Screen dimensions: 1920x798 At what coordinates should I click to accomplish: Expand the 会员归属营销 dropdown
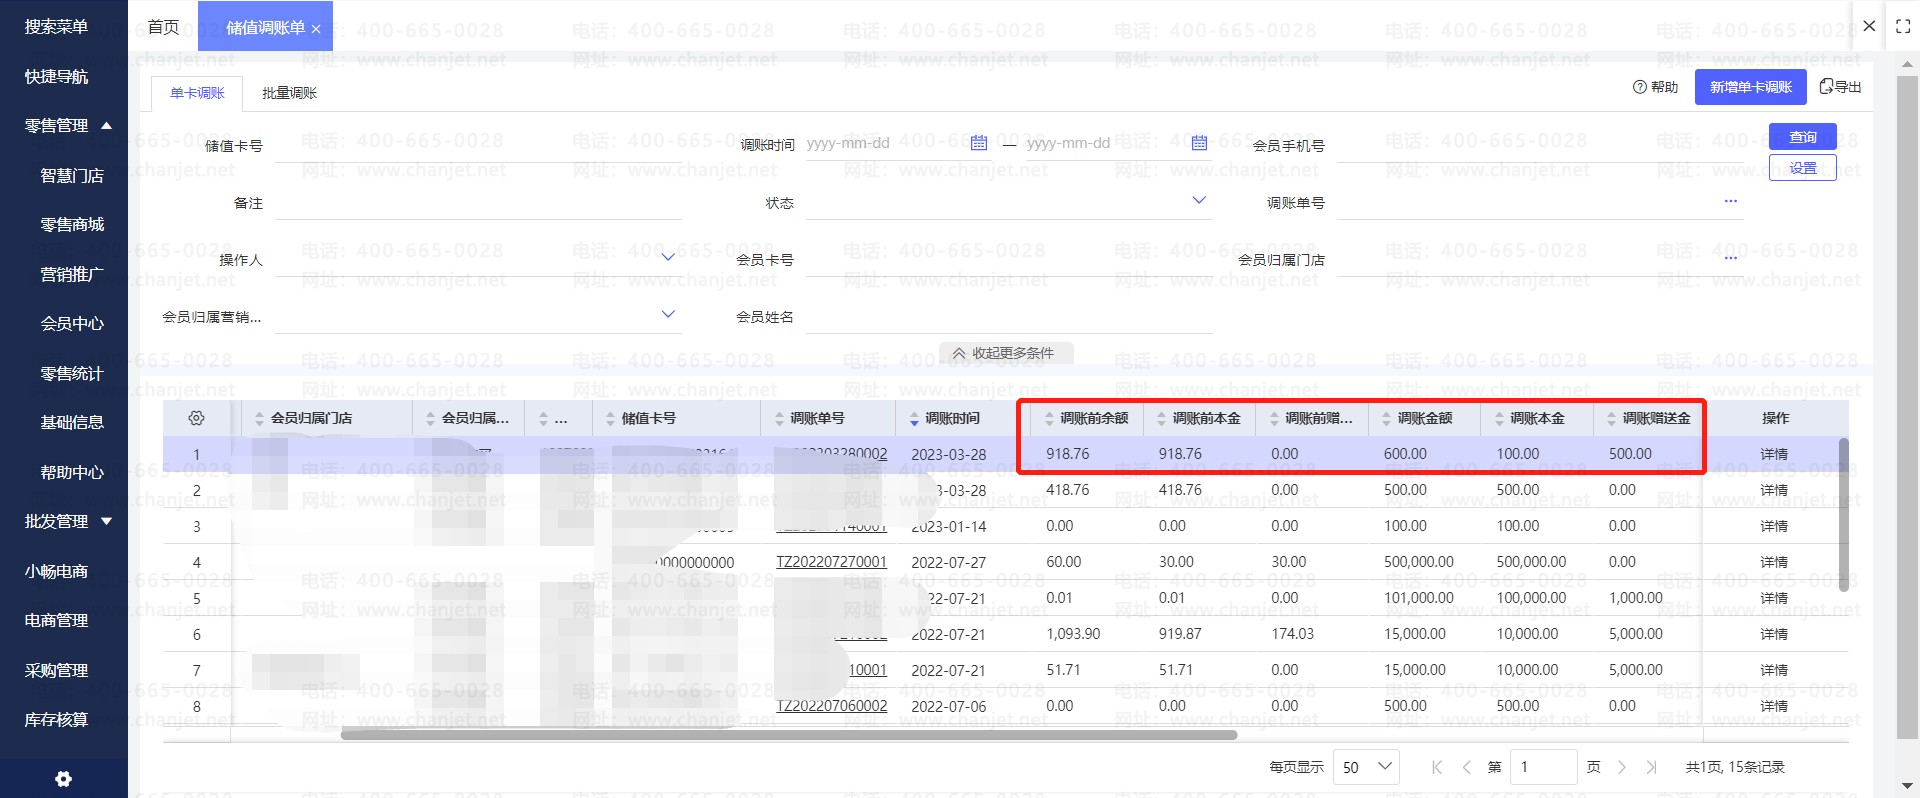tap(668, 315)
